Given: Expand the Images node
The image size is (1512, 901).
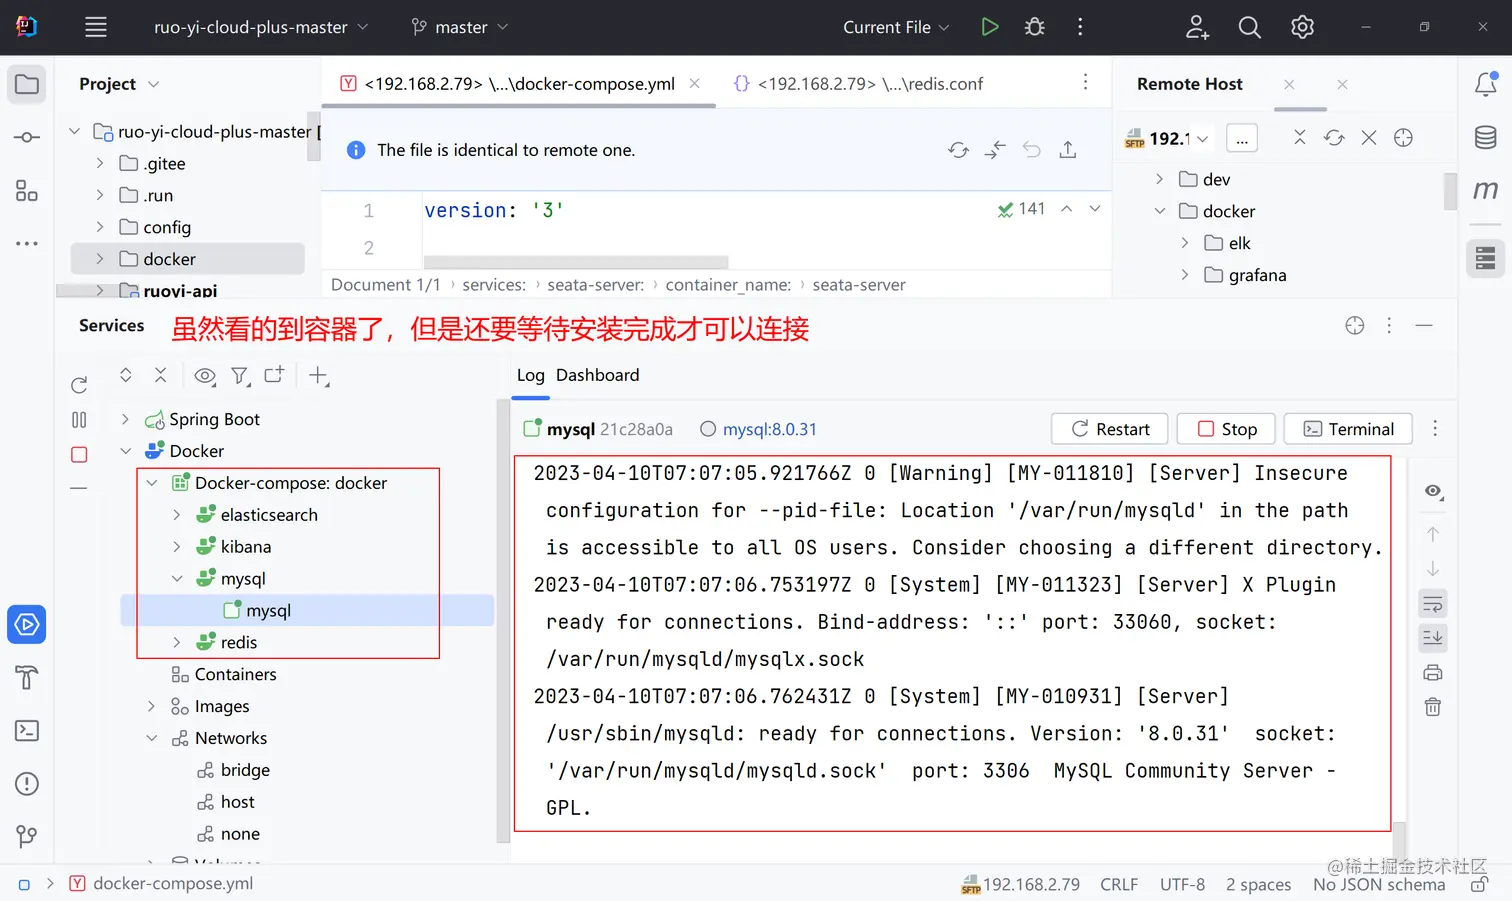Looking at the screenshot, I should point(151,706).
